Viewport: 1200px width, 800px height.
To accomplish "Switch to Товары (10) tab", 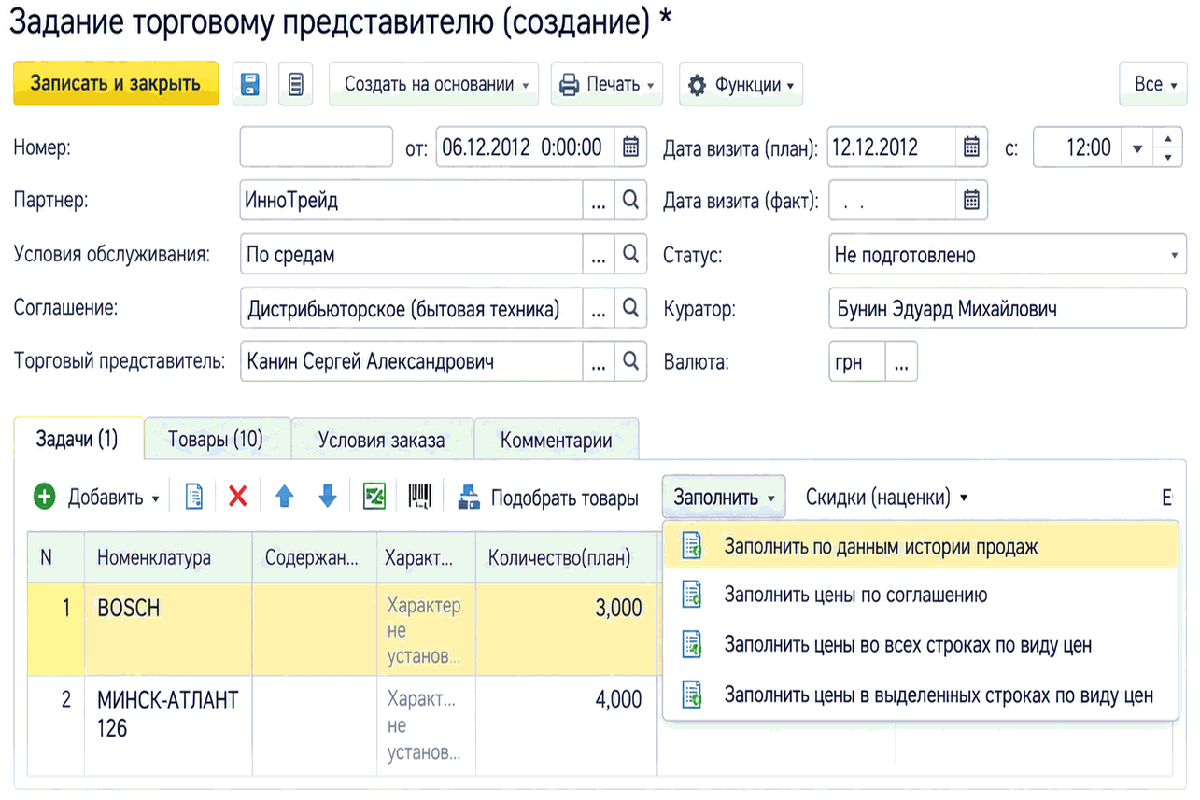I will point(216,439).
